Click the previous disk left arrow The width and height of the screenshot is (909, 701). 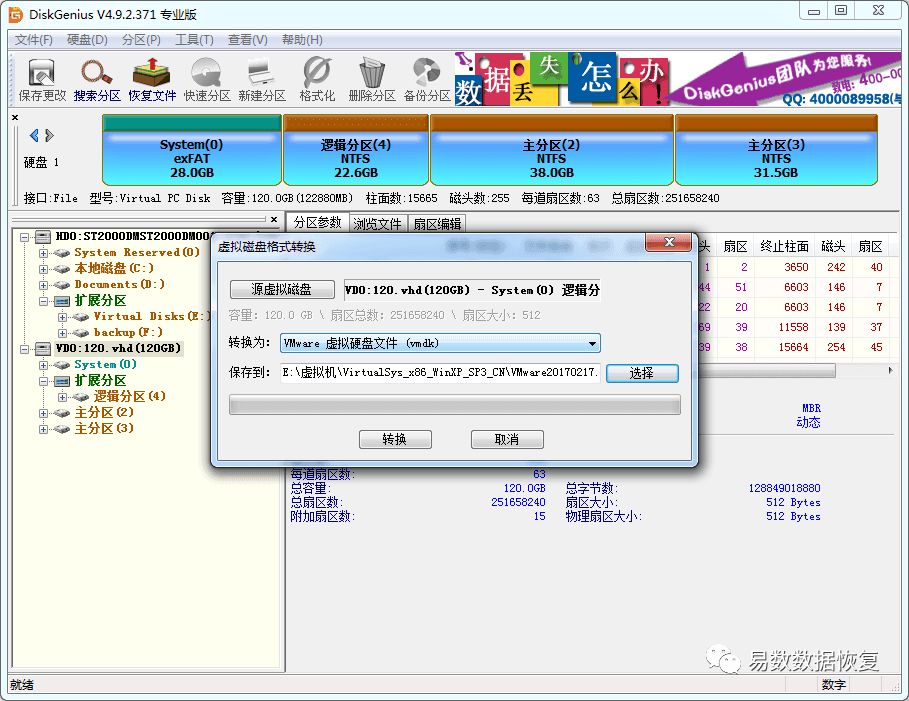[x=34, y=135]
